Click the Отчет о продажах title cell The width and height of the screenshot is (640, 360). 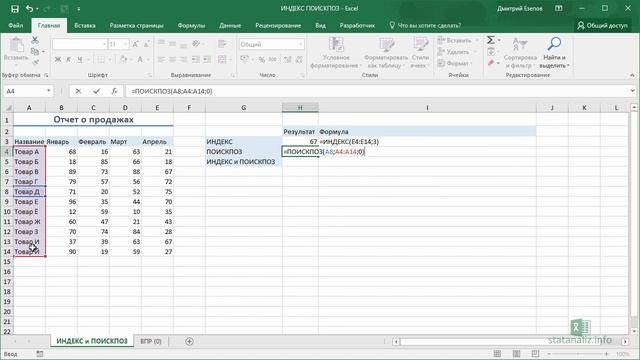pyautogui.click(x=93, y=120)
